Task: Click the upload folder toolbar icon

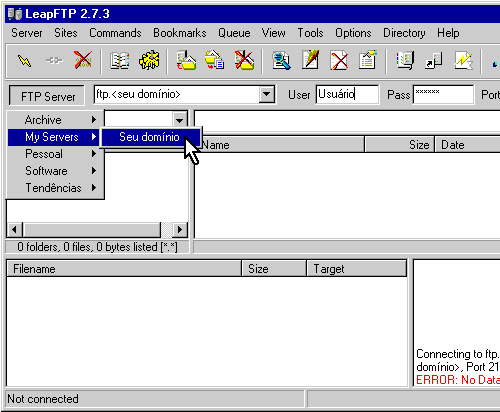Action: click(x=186, y=60)
